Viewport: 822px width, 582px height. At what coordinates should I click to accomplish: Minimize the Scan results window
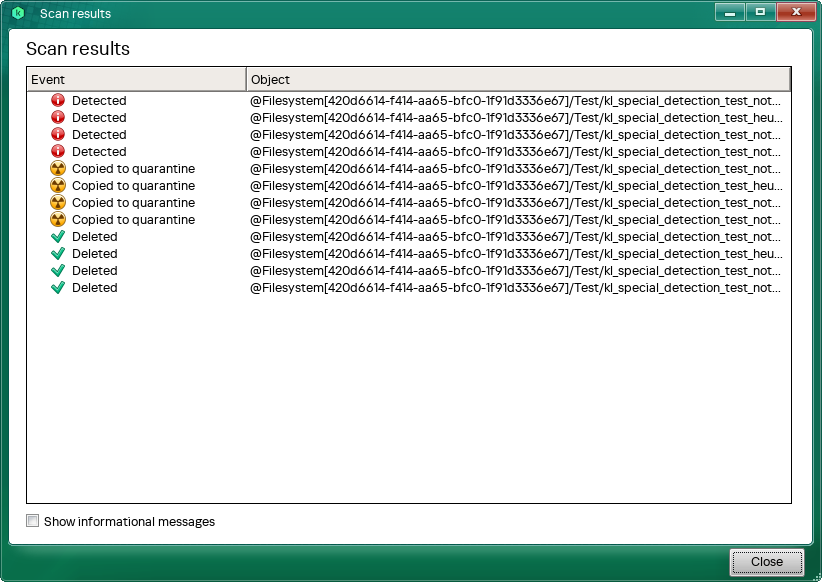730,13
